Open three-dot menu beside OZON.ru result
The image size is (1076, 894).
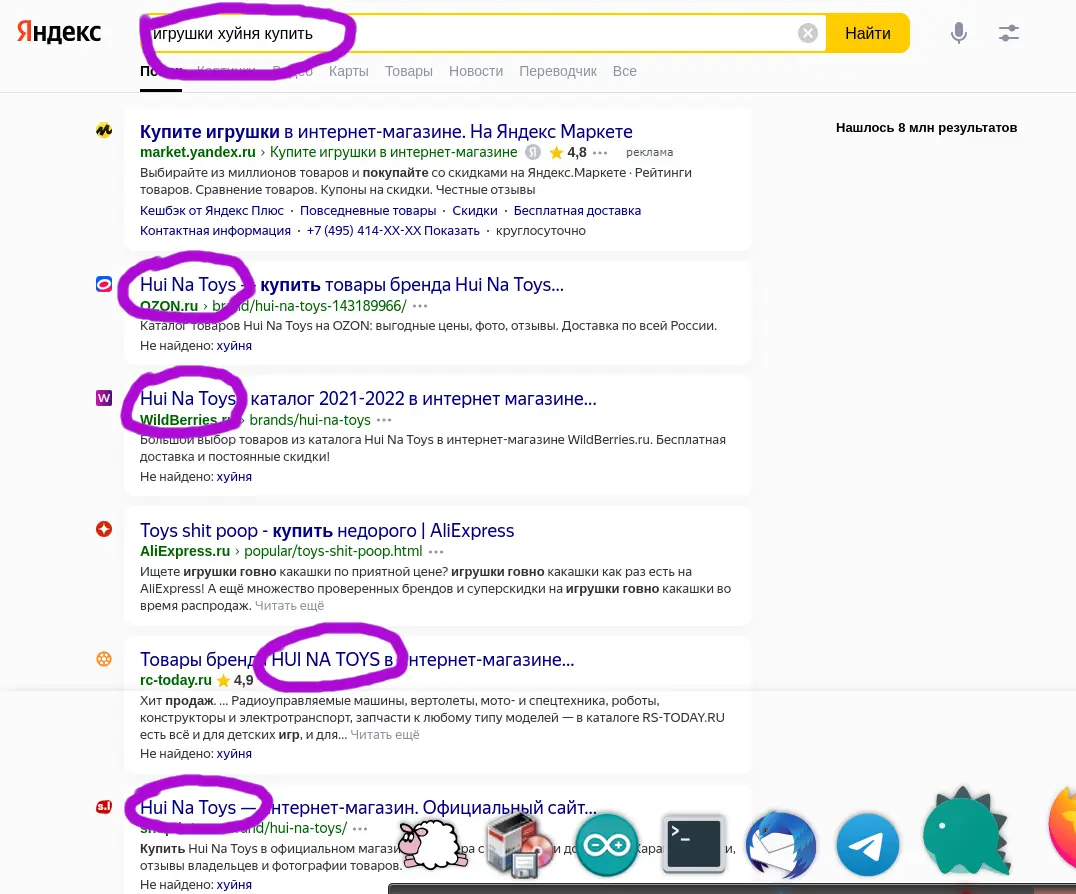(x=420, y=306)
